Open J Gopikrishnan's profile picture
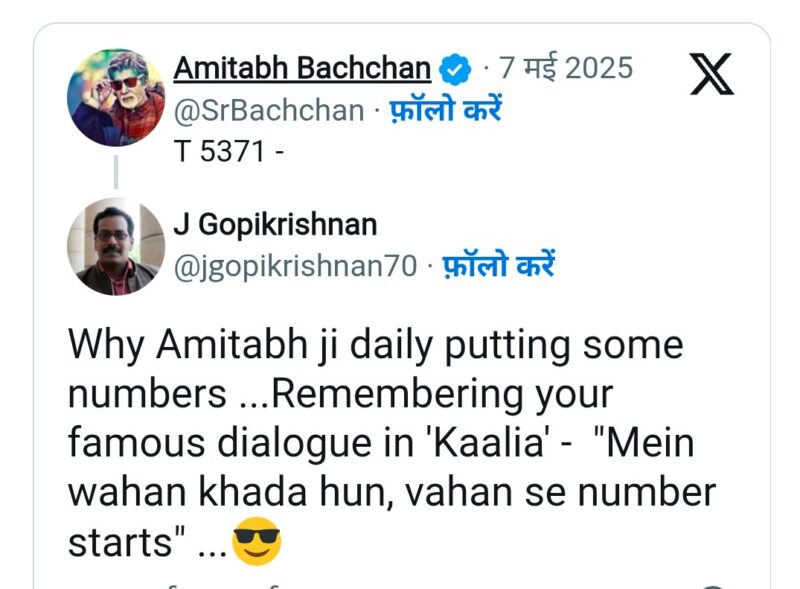The image size is (800, 589). (x=116, y=247)
